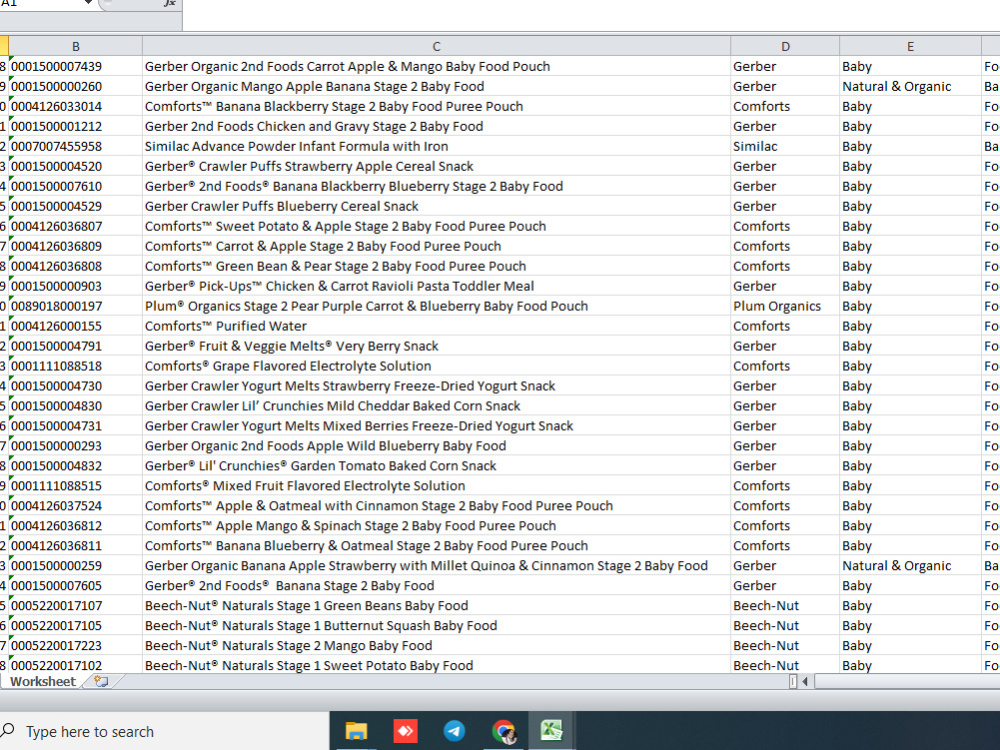The image size is (1000, 750).
Task: Select Comforts Purified Water cell
Action: (436, 326)
